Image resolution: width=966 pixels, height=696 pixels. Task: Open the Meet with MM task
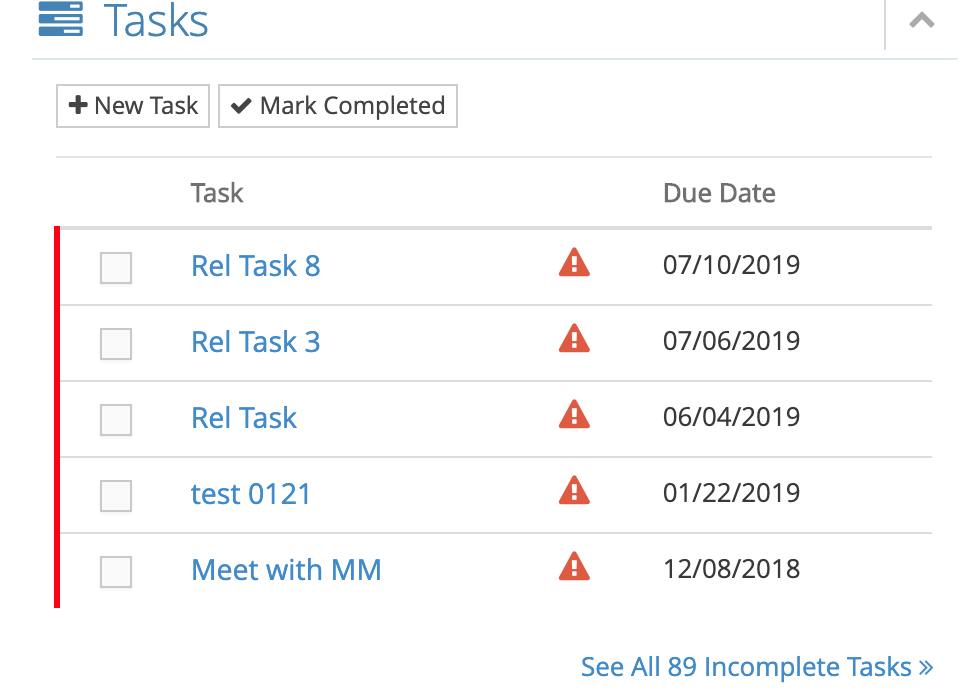[286, 570]
